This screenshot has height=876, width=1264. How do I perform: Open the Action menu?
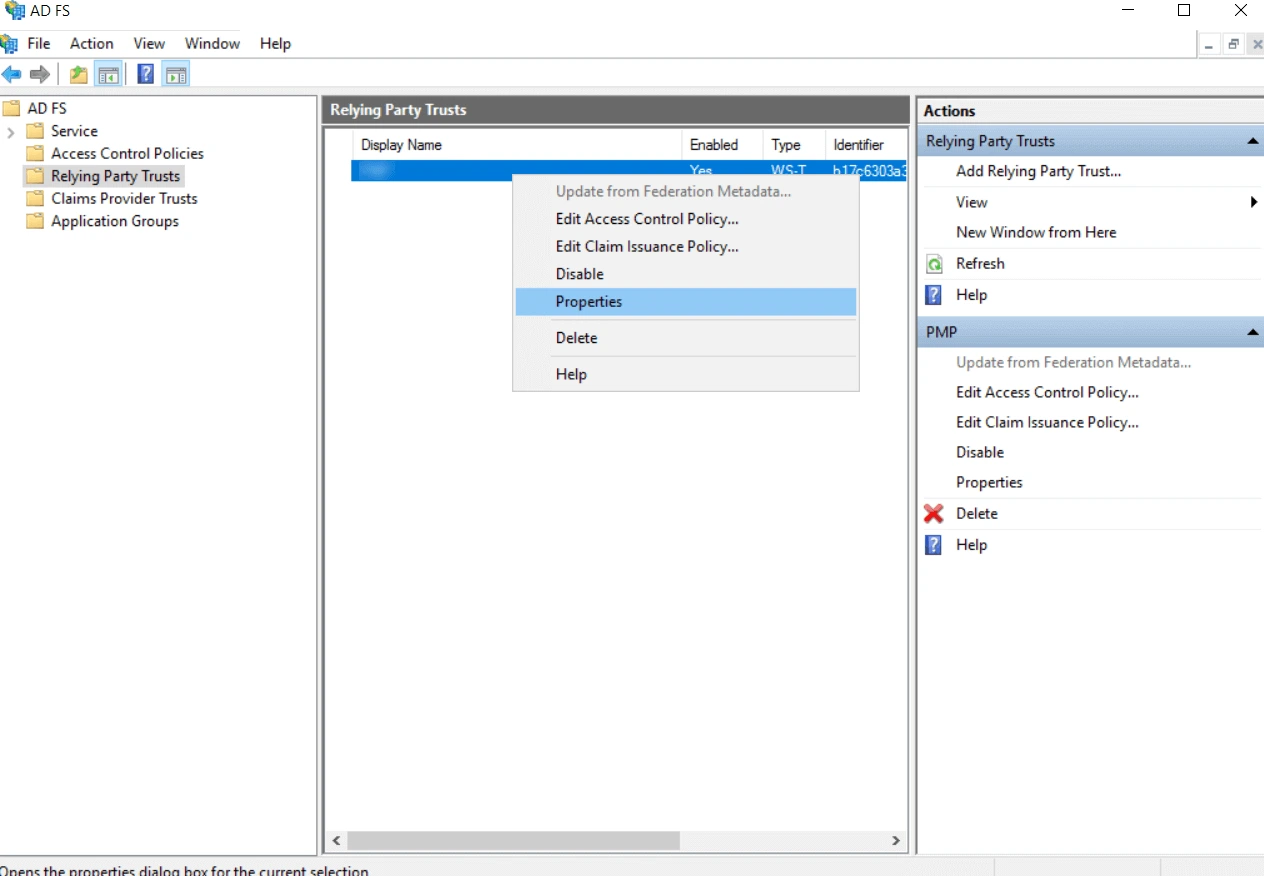[91, 43]
